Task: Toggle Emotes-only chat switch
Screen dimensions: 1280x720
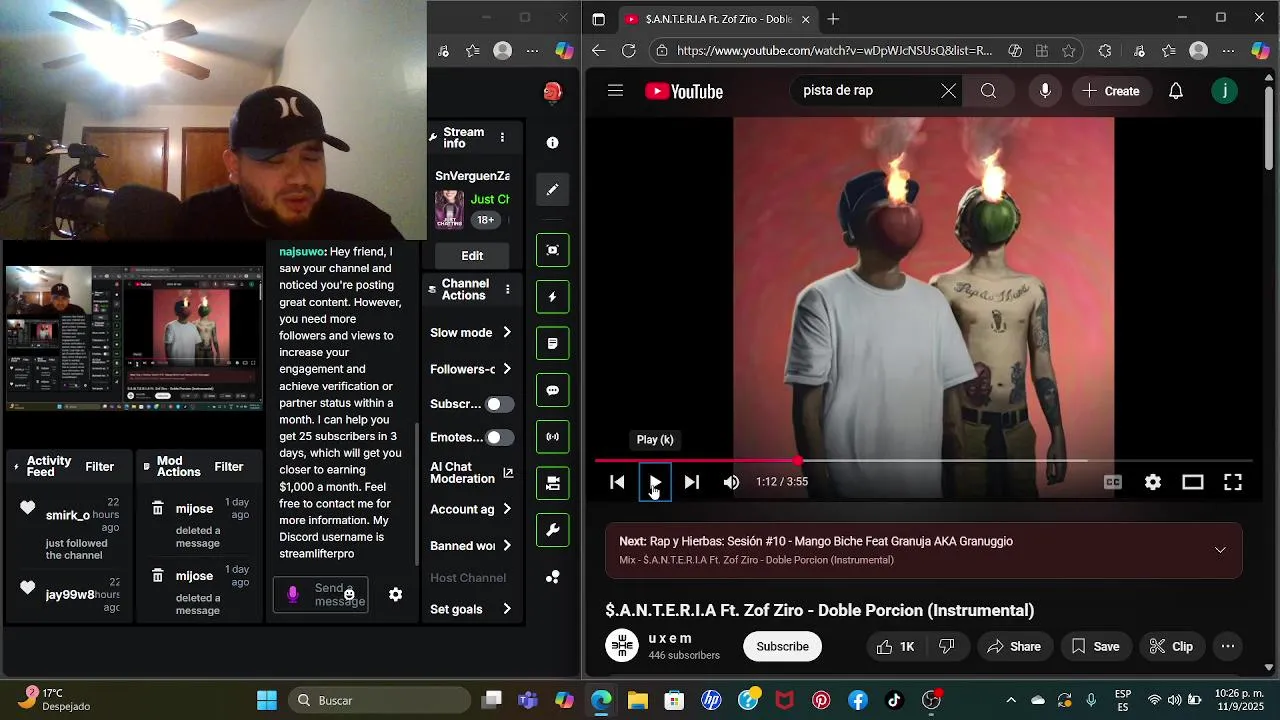Action: pos(499,437)
